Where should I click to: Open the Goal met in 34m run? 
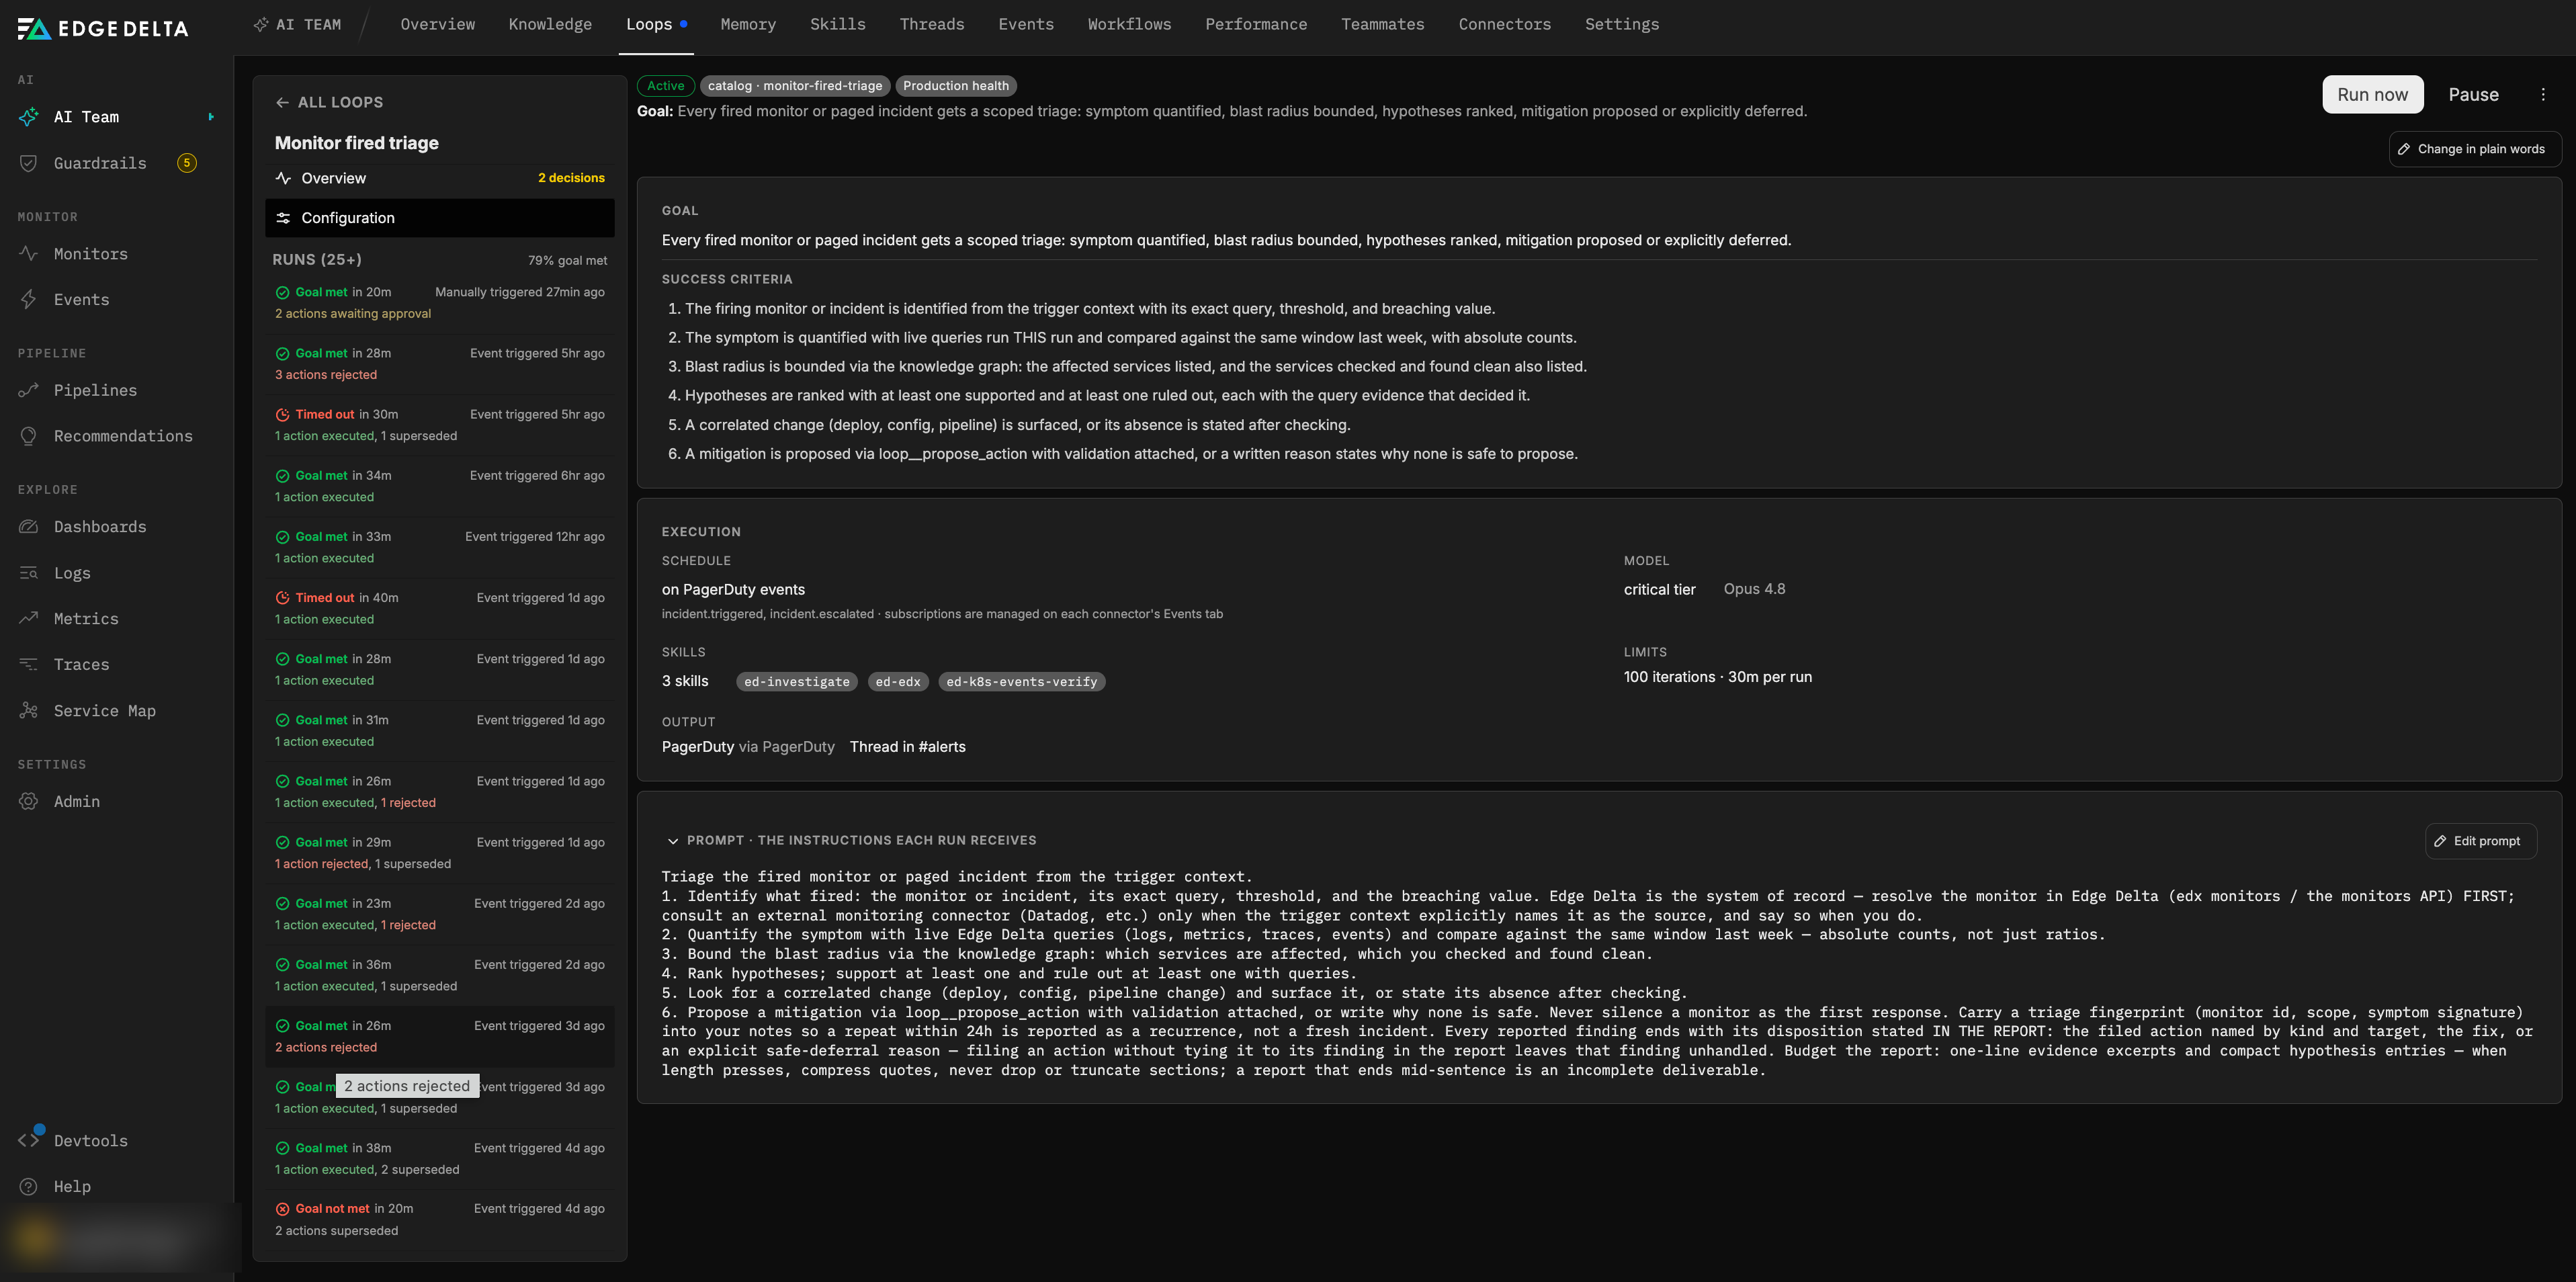pos(440,486)
